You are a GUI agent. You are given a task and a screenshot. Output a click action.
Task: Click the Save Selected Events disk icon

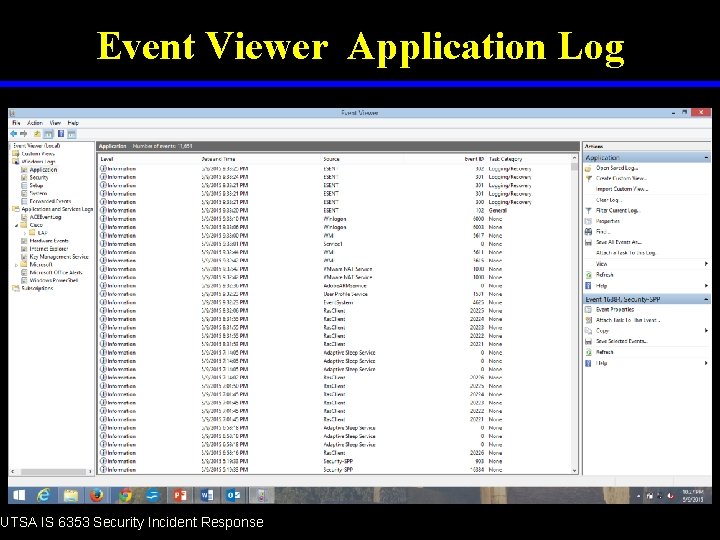tap(588, 342)
